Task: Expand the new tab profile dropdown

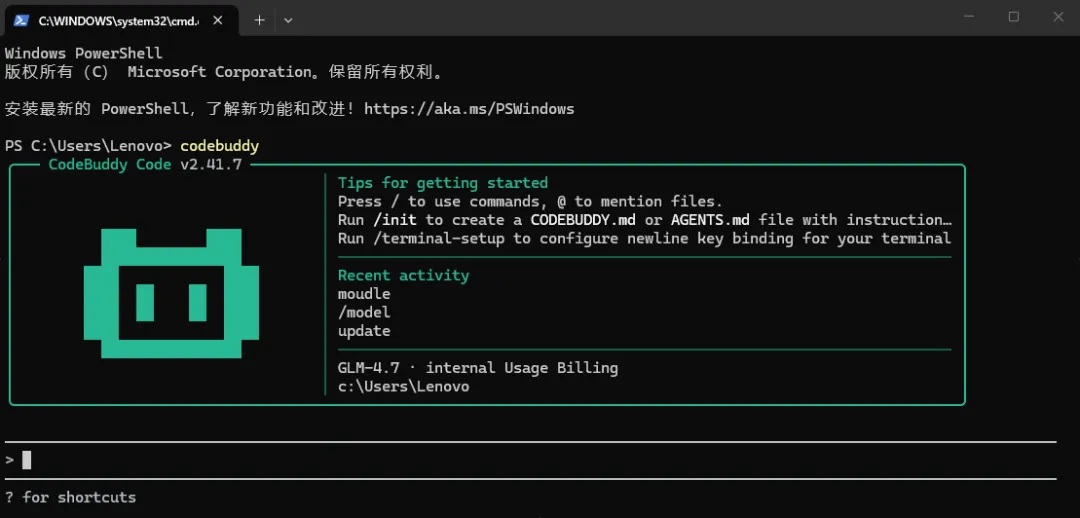Action: [x=288, y=21]
